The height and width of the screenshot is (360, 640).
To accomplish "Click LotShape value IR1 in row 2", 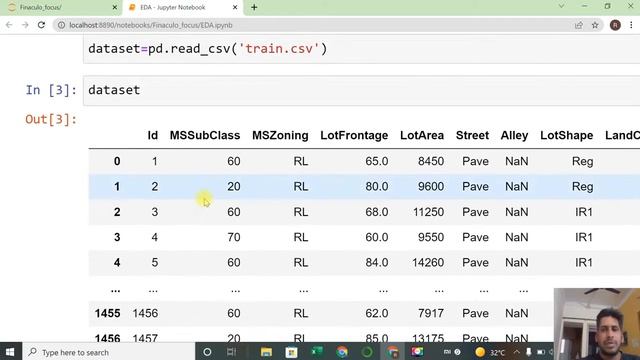I will 584,212.
